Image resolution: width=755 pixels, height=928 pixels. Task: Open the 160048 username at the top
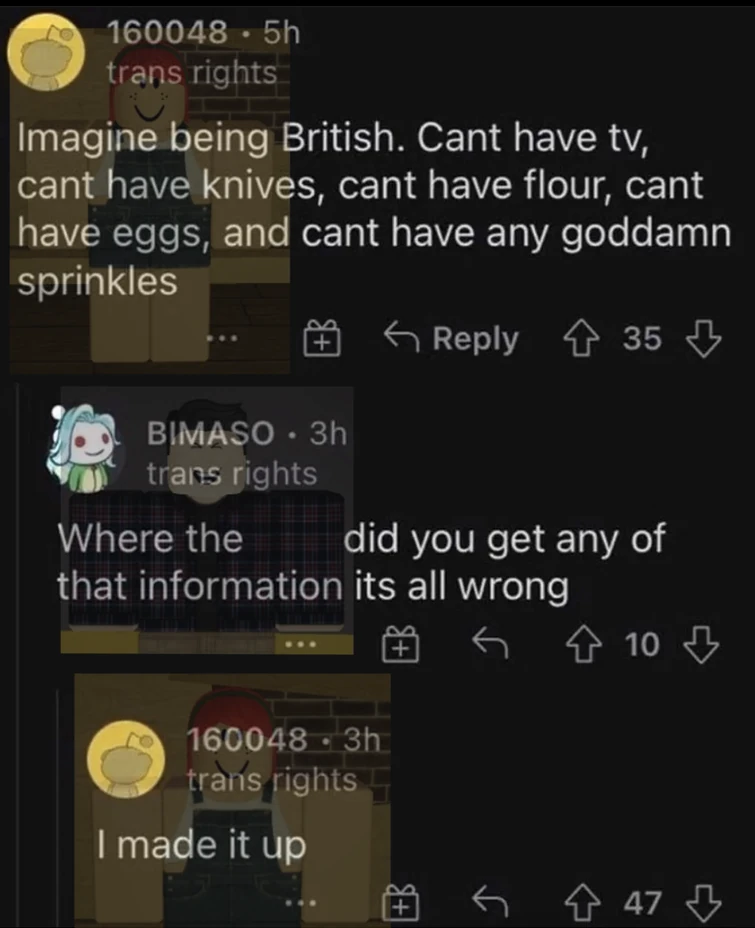(x=168, y=33)
